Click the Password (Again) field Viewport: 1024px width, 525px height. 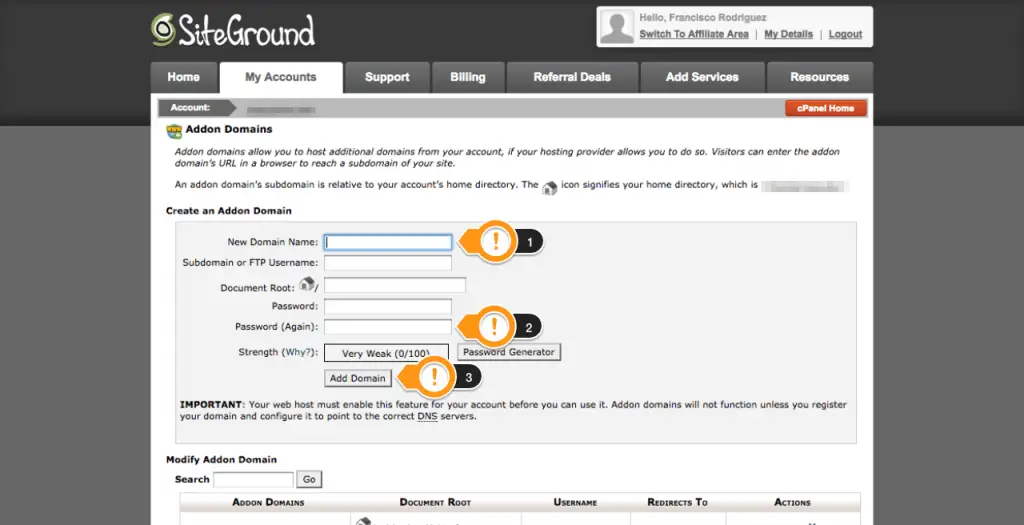(388, 327)
